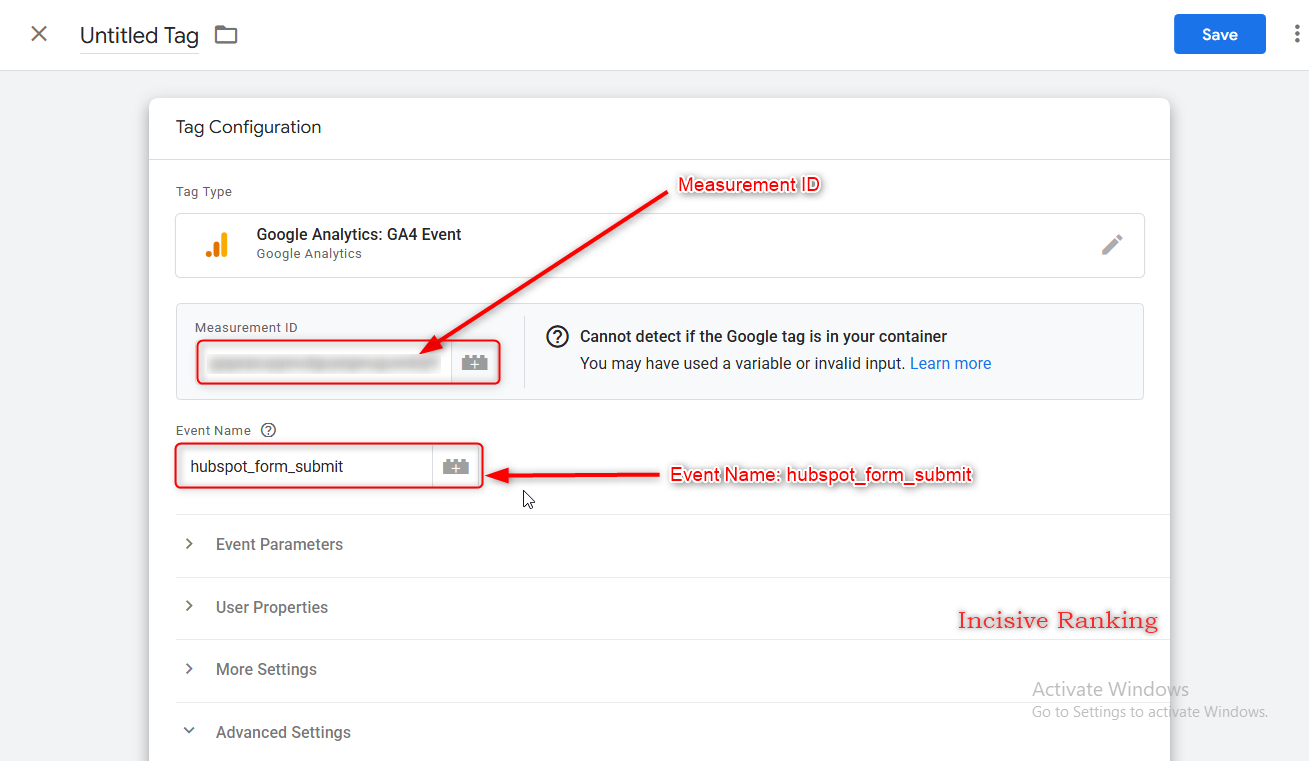Select the Google Analytics: GA4 Event tag type
The width and height of the screenshot is (1309, 761).
[660, 245]
